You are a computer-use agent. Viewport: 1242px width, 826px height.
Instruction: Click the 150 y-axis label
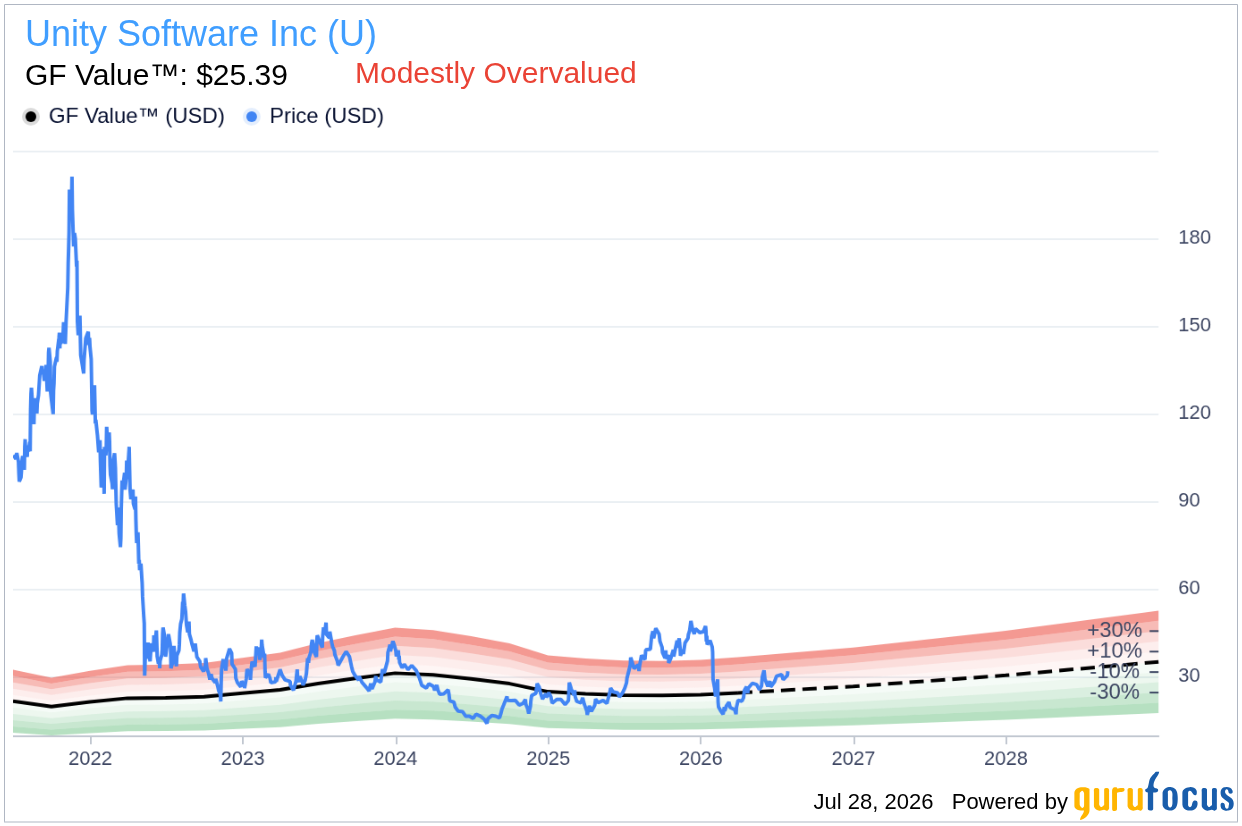pos(1194,325)
